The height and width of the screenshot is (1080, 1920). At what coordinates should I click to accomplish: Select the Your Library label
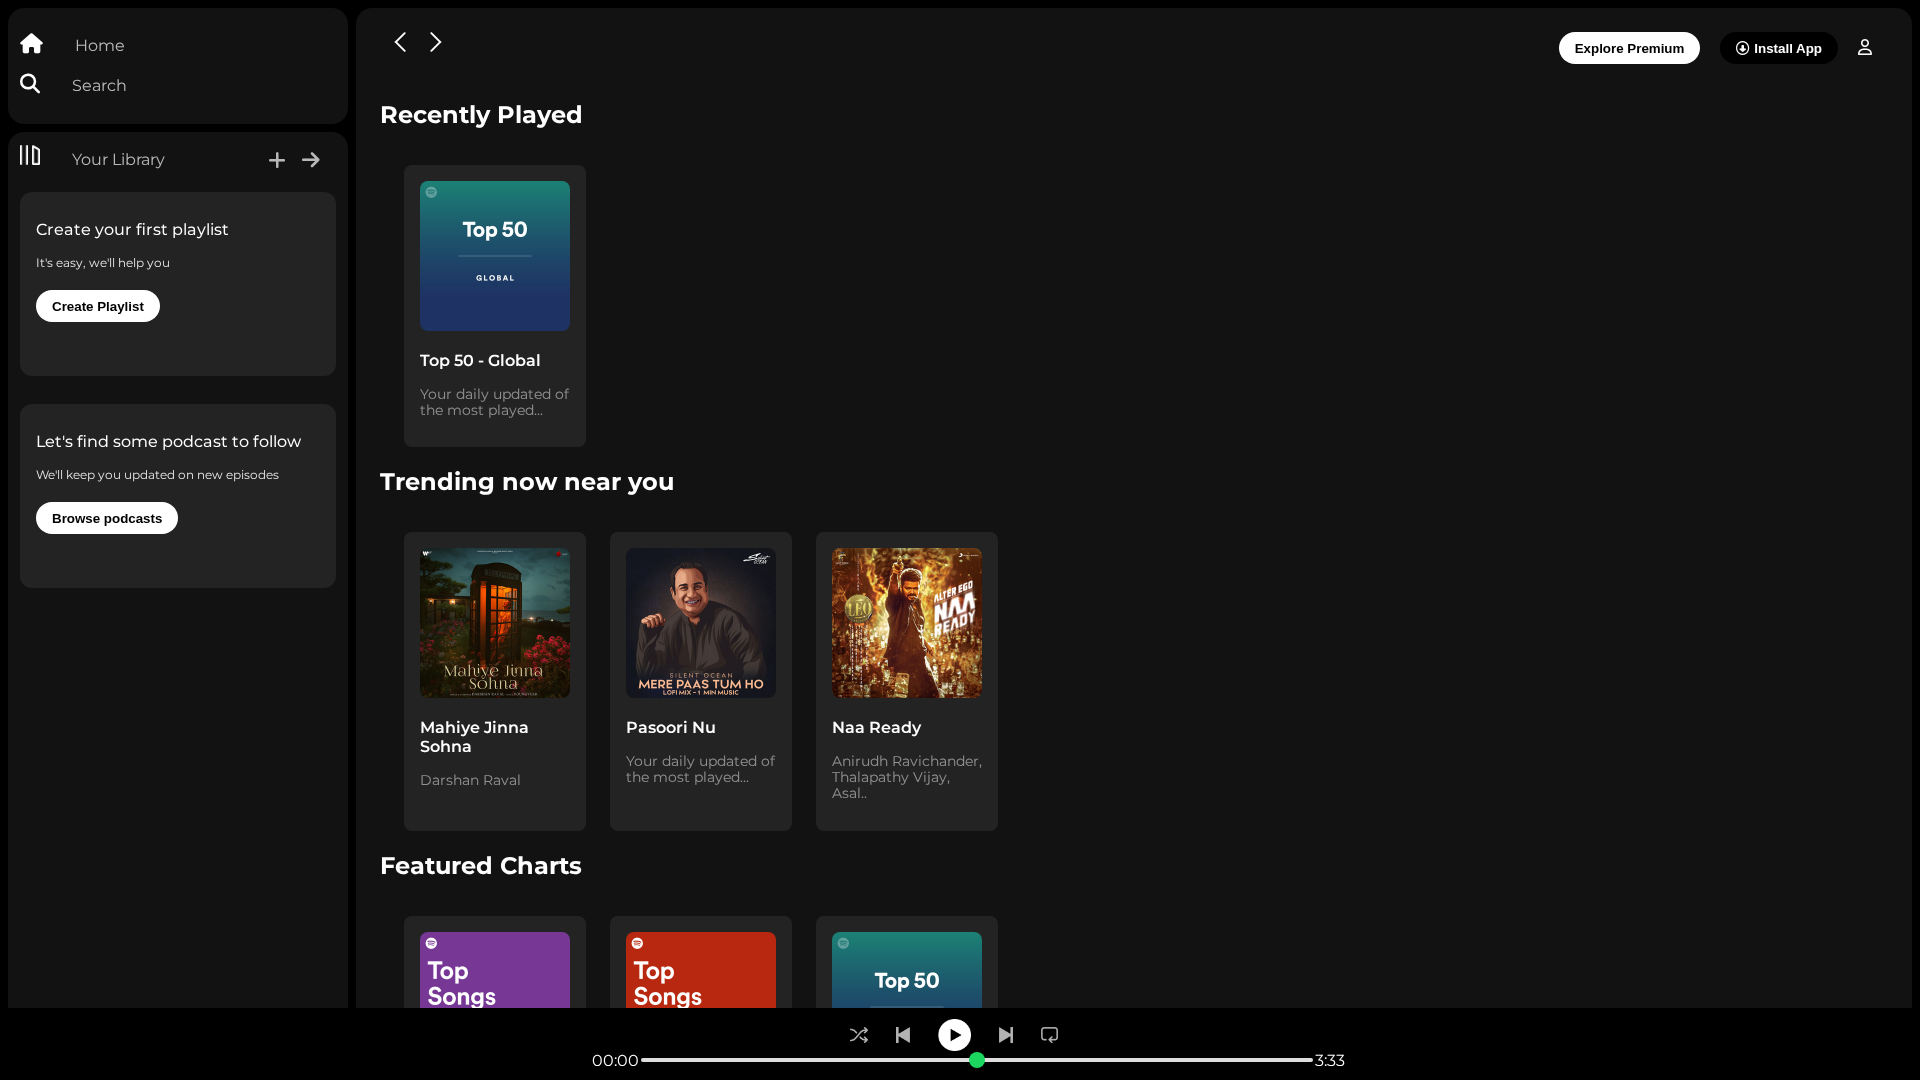coord(118,159)
